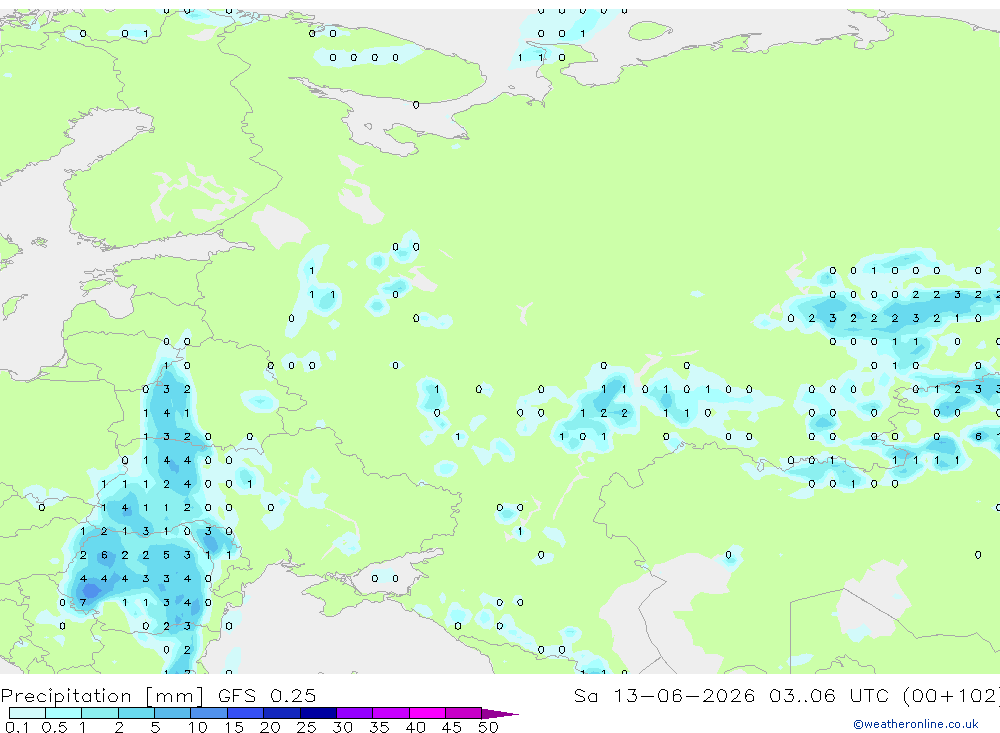
Task: Choose the 25–30 mm navy legend swatch
Action: pos(318,713)
